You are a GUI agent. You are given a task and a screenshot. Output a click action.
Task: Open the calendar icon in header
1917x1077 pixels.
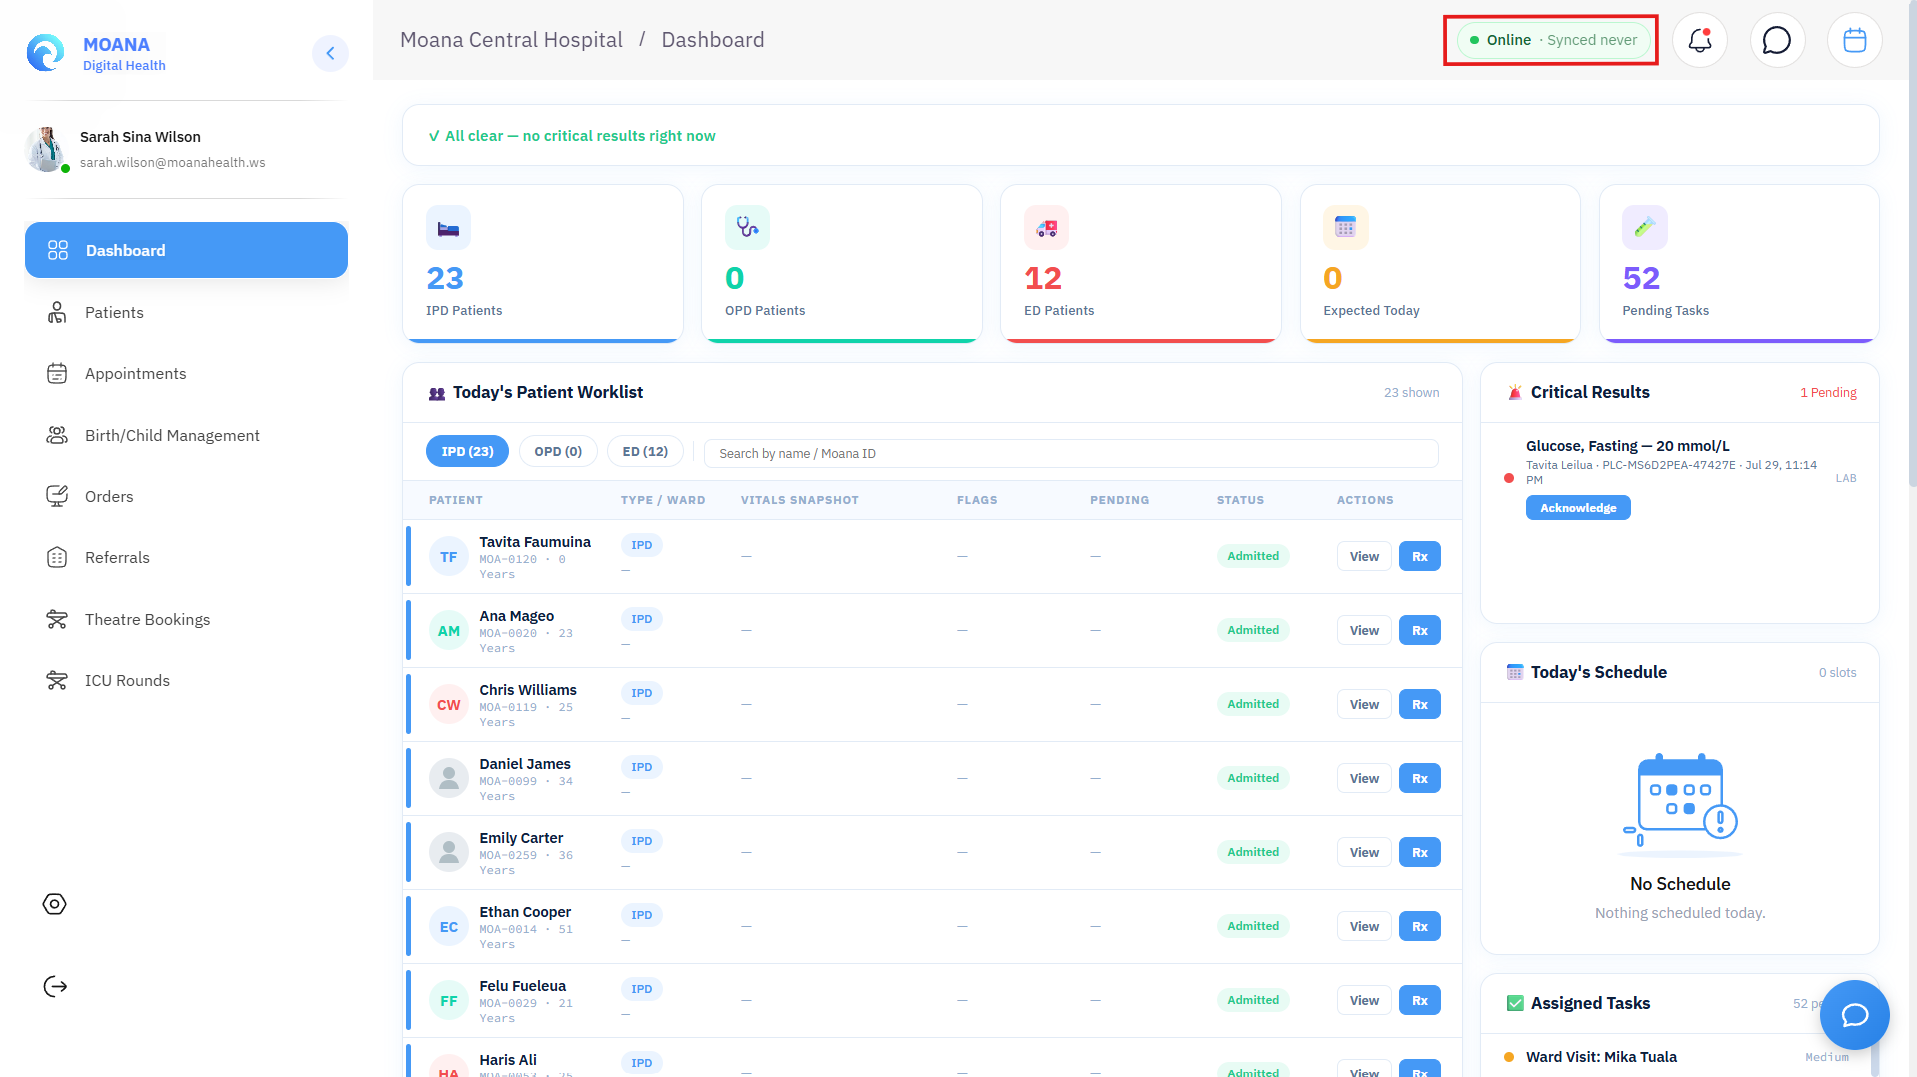(x=1854, y=40)
